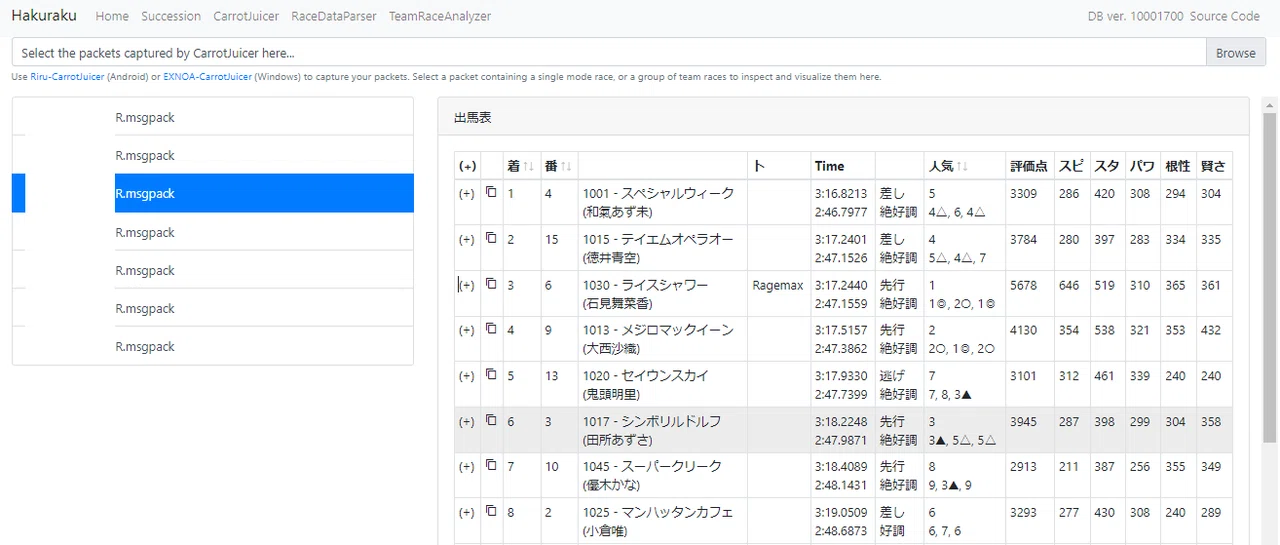Copy row of メジロマックイーン entry

click(x=491, y=329)
